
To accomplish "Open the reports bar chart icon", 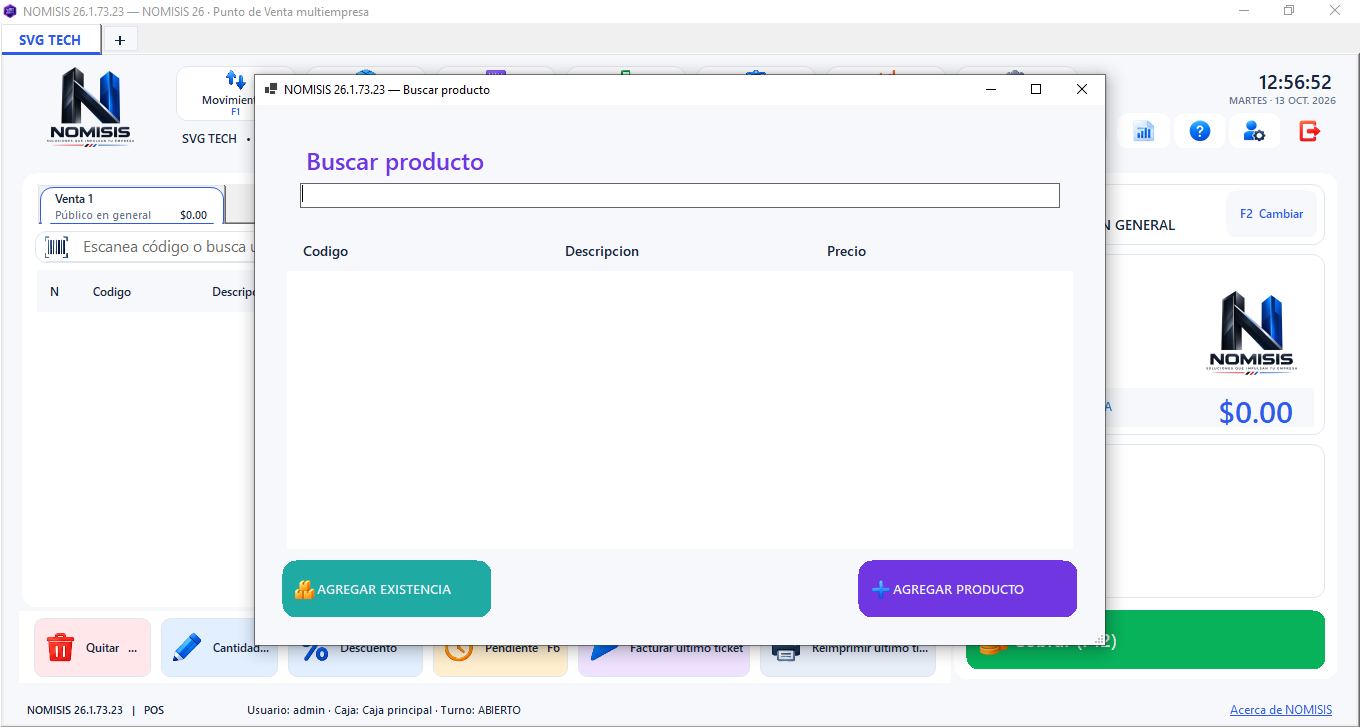I will click(1144, 131).
